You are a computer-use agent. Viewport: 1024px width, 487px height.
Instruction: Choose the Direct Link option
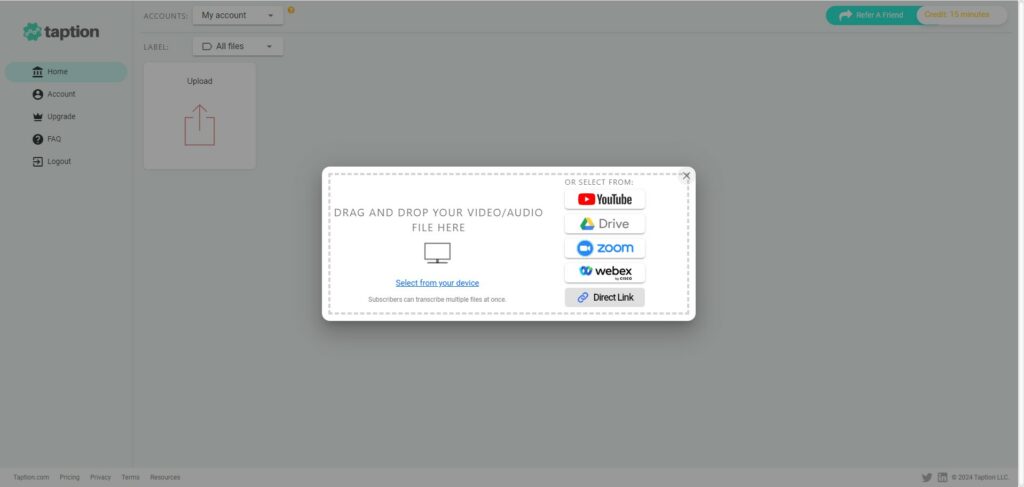[x=605, y=298]
